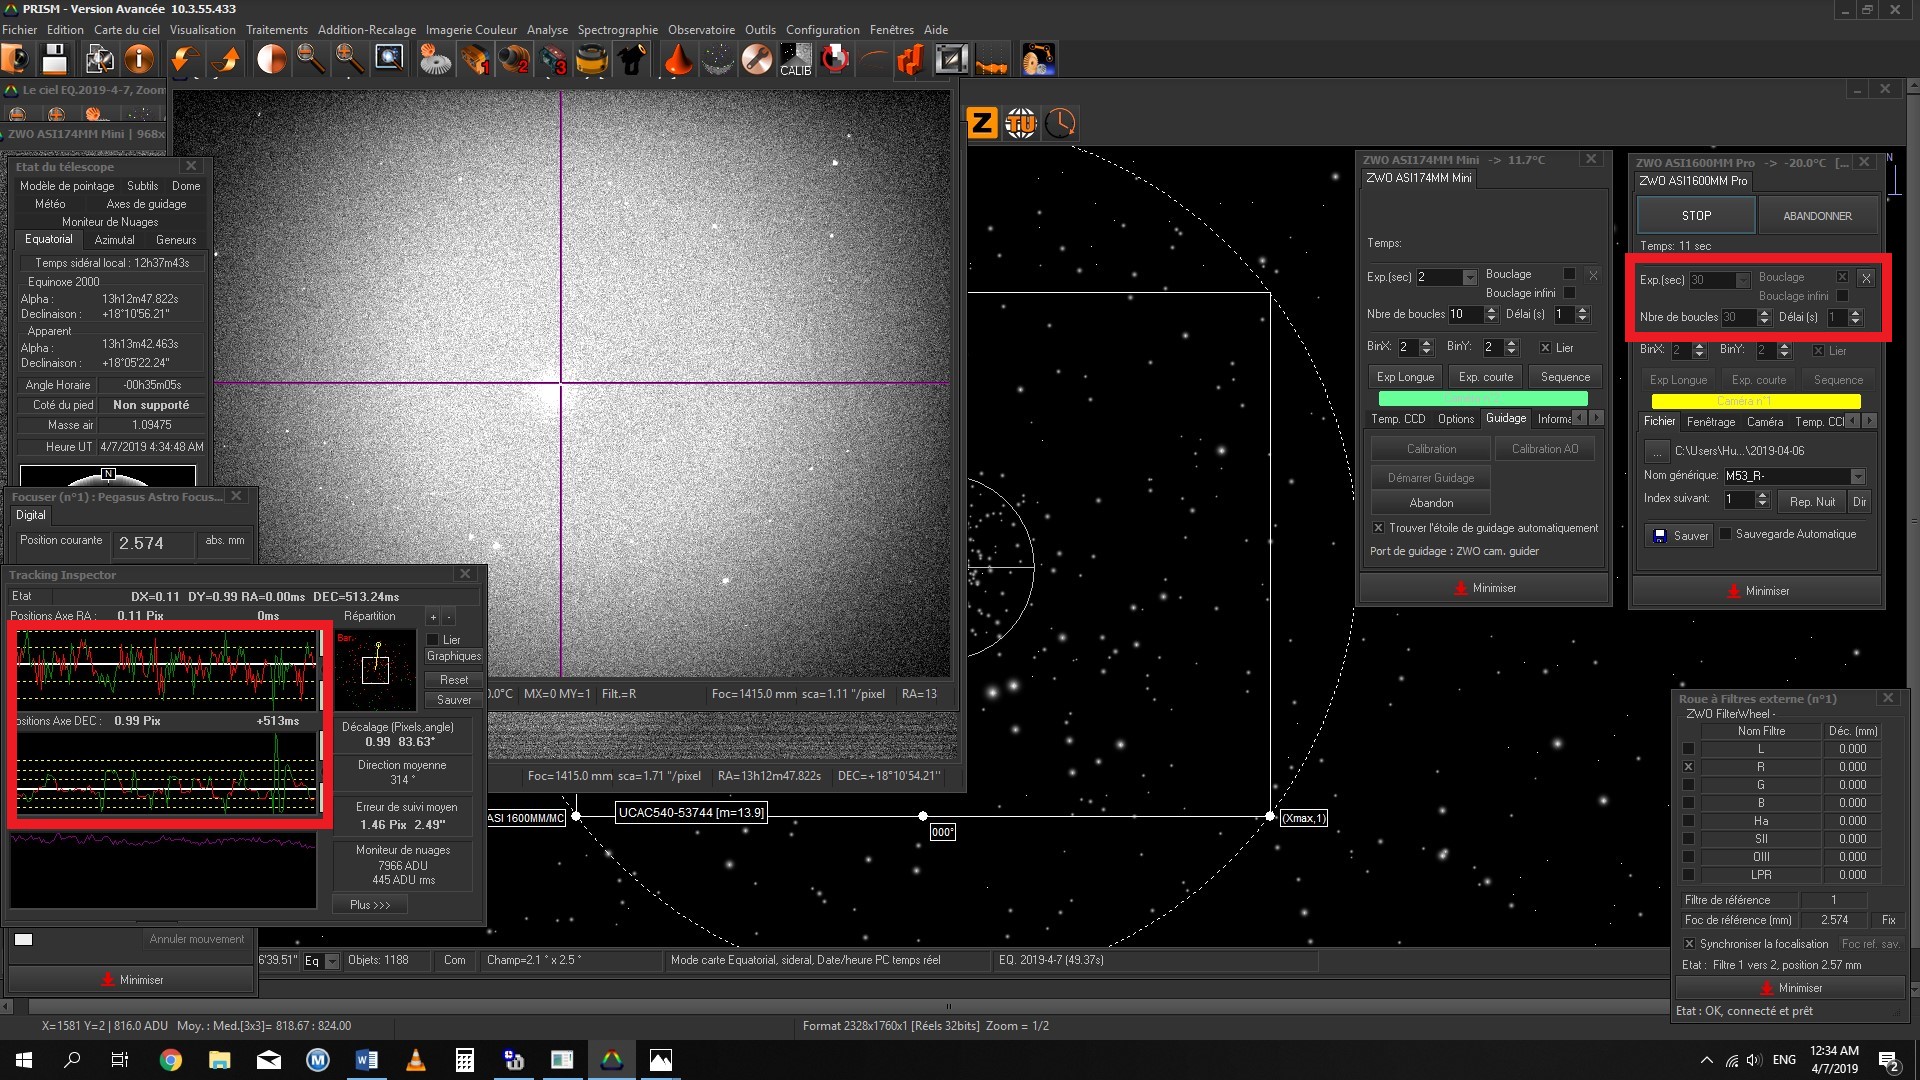The width and height of the screenshot is (1920, 1080).
Task: Click Démarrer Guidage button
Action: click(1431, 478)
